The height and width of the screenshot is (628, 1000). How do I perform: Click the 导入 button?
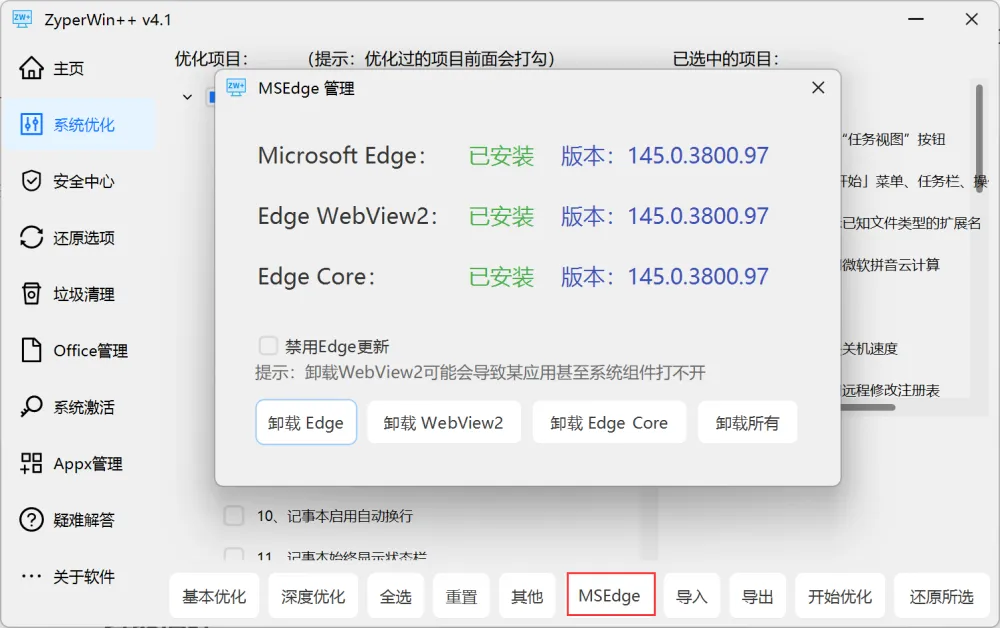click(692, 595)
